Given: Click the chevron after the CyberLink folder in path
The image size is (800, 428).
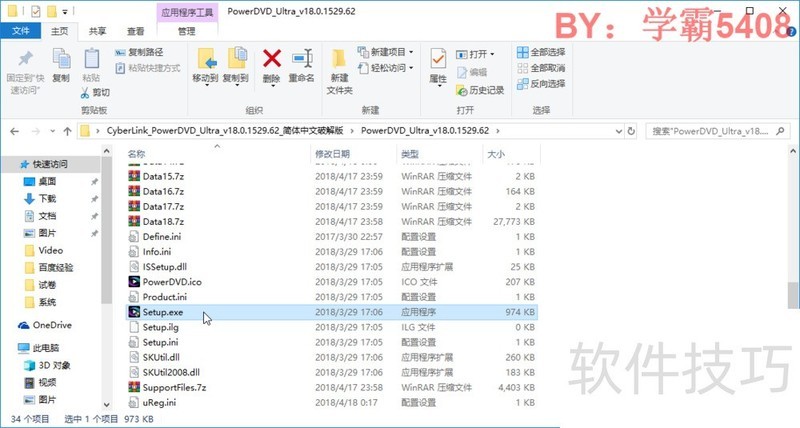Looking at the screenshot, I should 352,131.
